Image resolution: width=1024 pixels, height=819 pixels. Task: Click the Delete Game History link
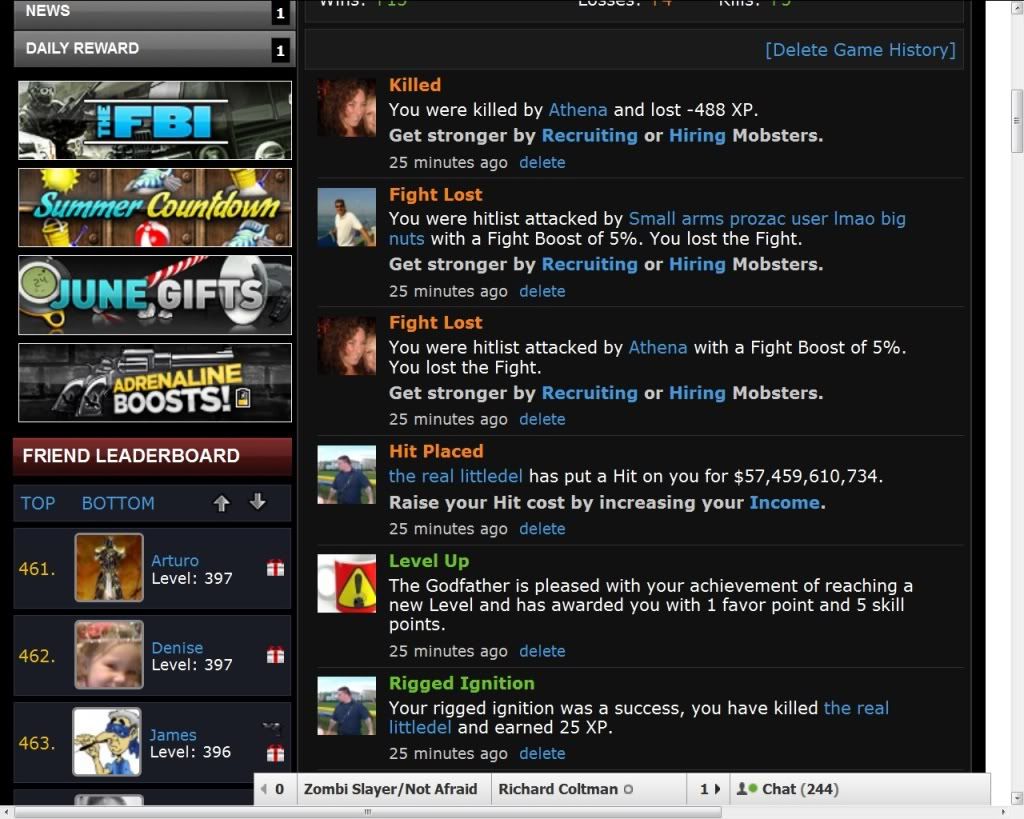[x=860, y=50]
